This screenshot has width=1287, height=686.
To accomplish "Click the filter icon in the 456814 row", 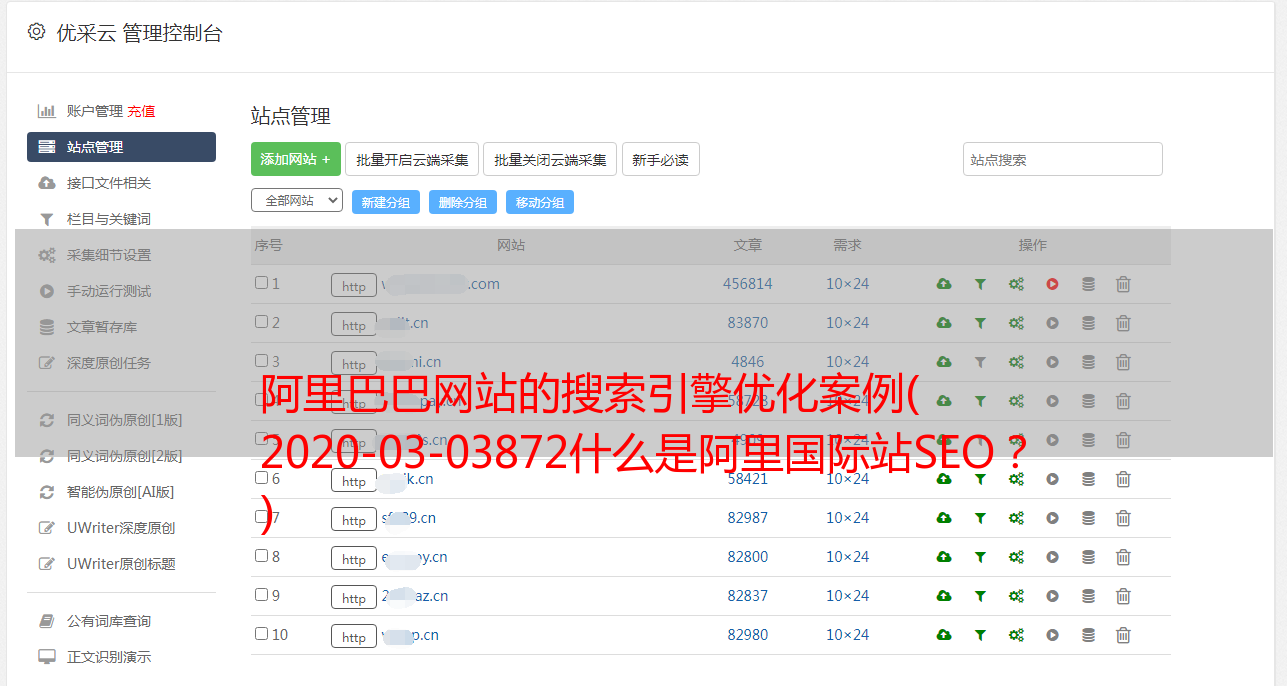I will click(980, 284).
